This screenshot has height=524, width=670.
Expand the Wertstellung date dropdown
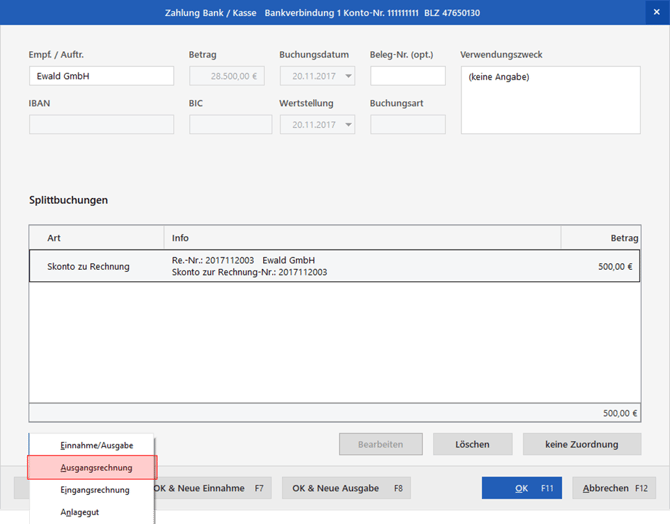pos(347,125)
